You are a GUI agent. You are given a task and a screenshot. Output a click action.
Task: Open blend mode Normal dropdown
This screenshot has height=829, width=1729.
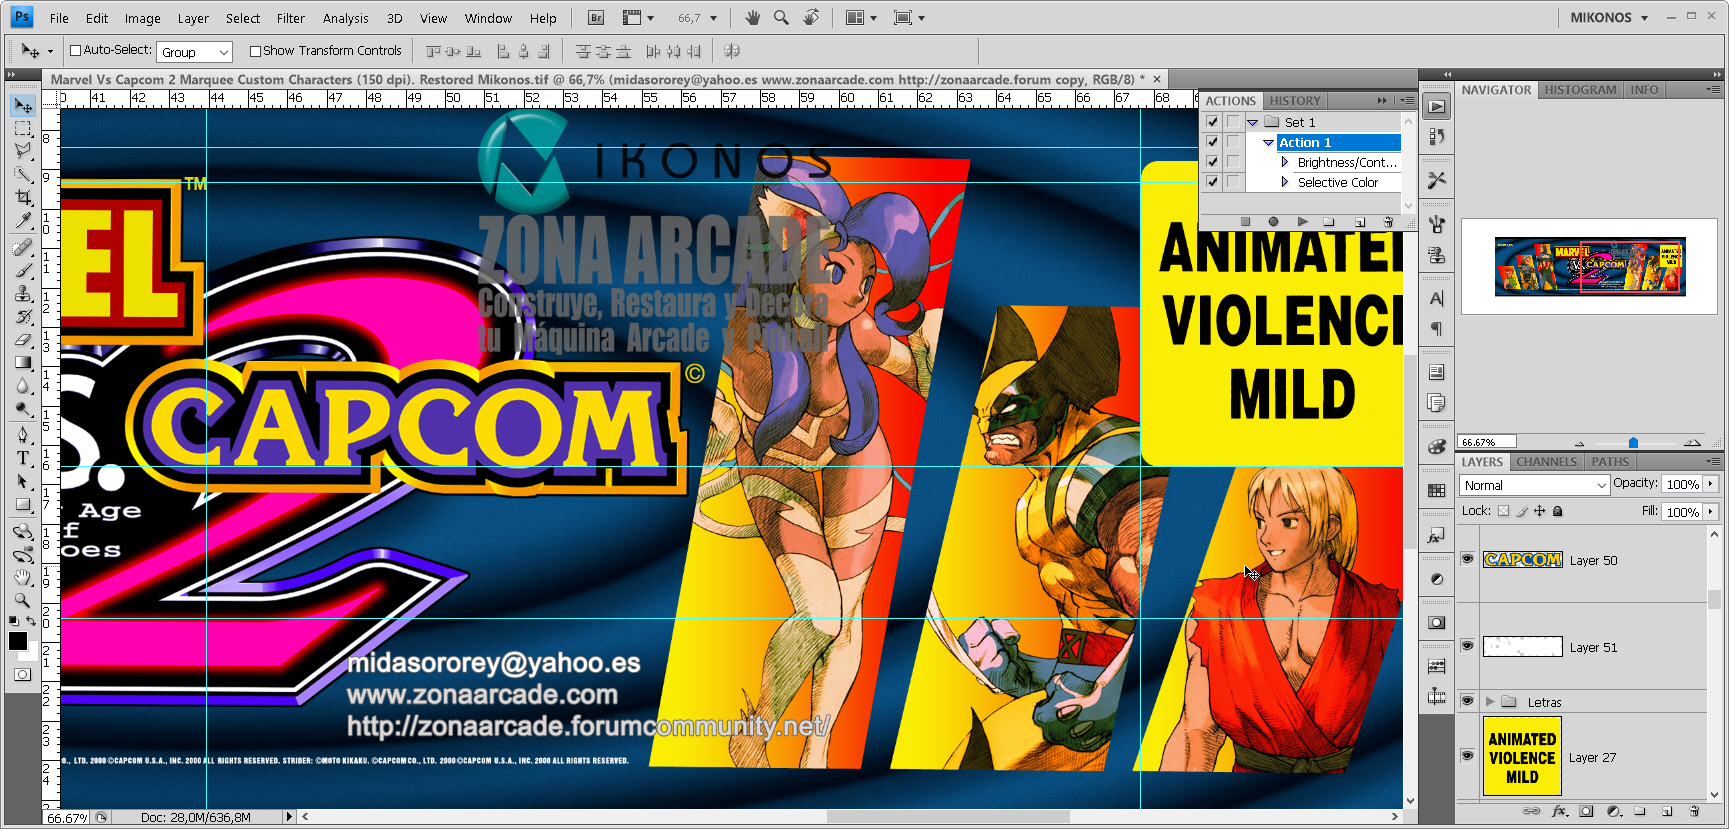(x=1534, y=485)
